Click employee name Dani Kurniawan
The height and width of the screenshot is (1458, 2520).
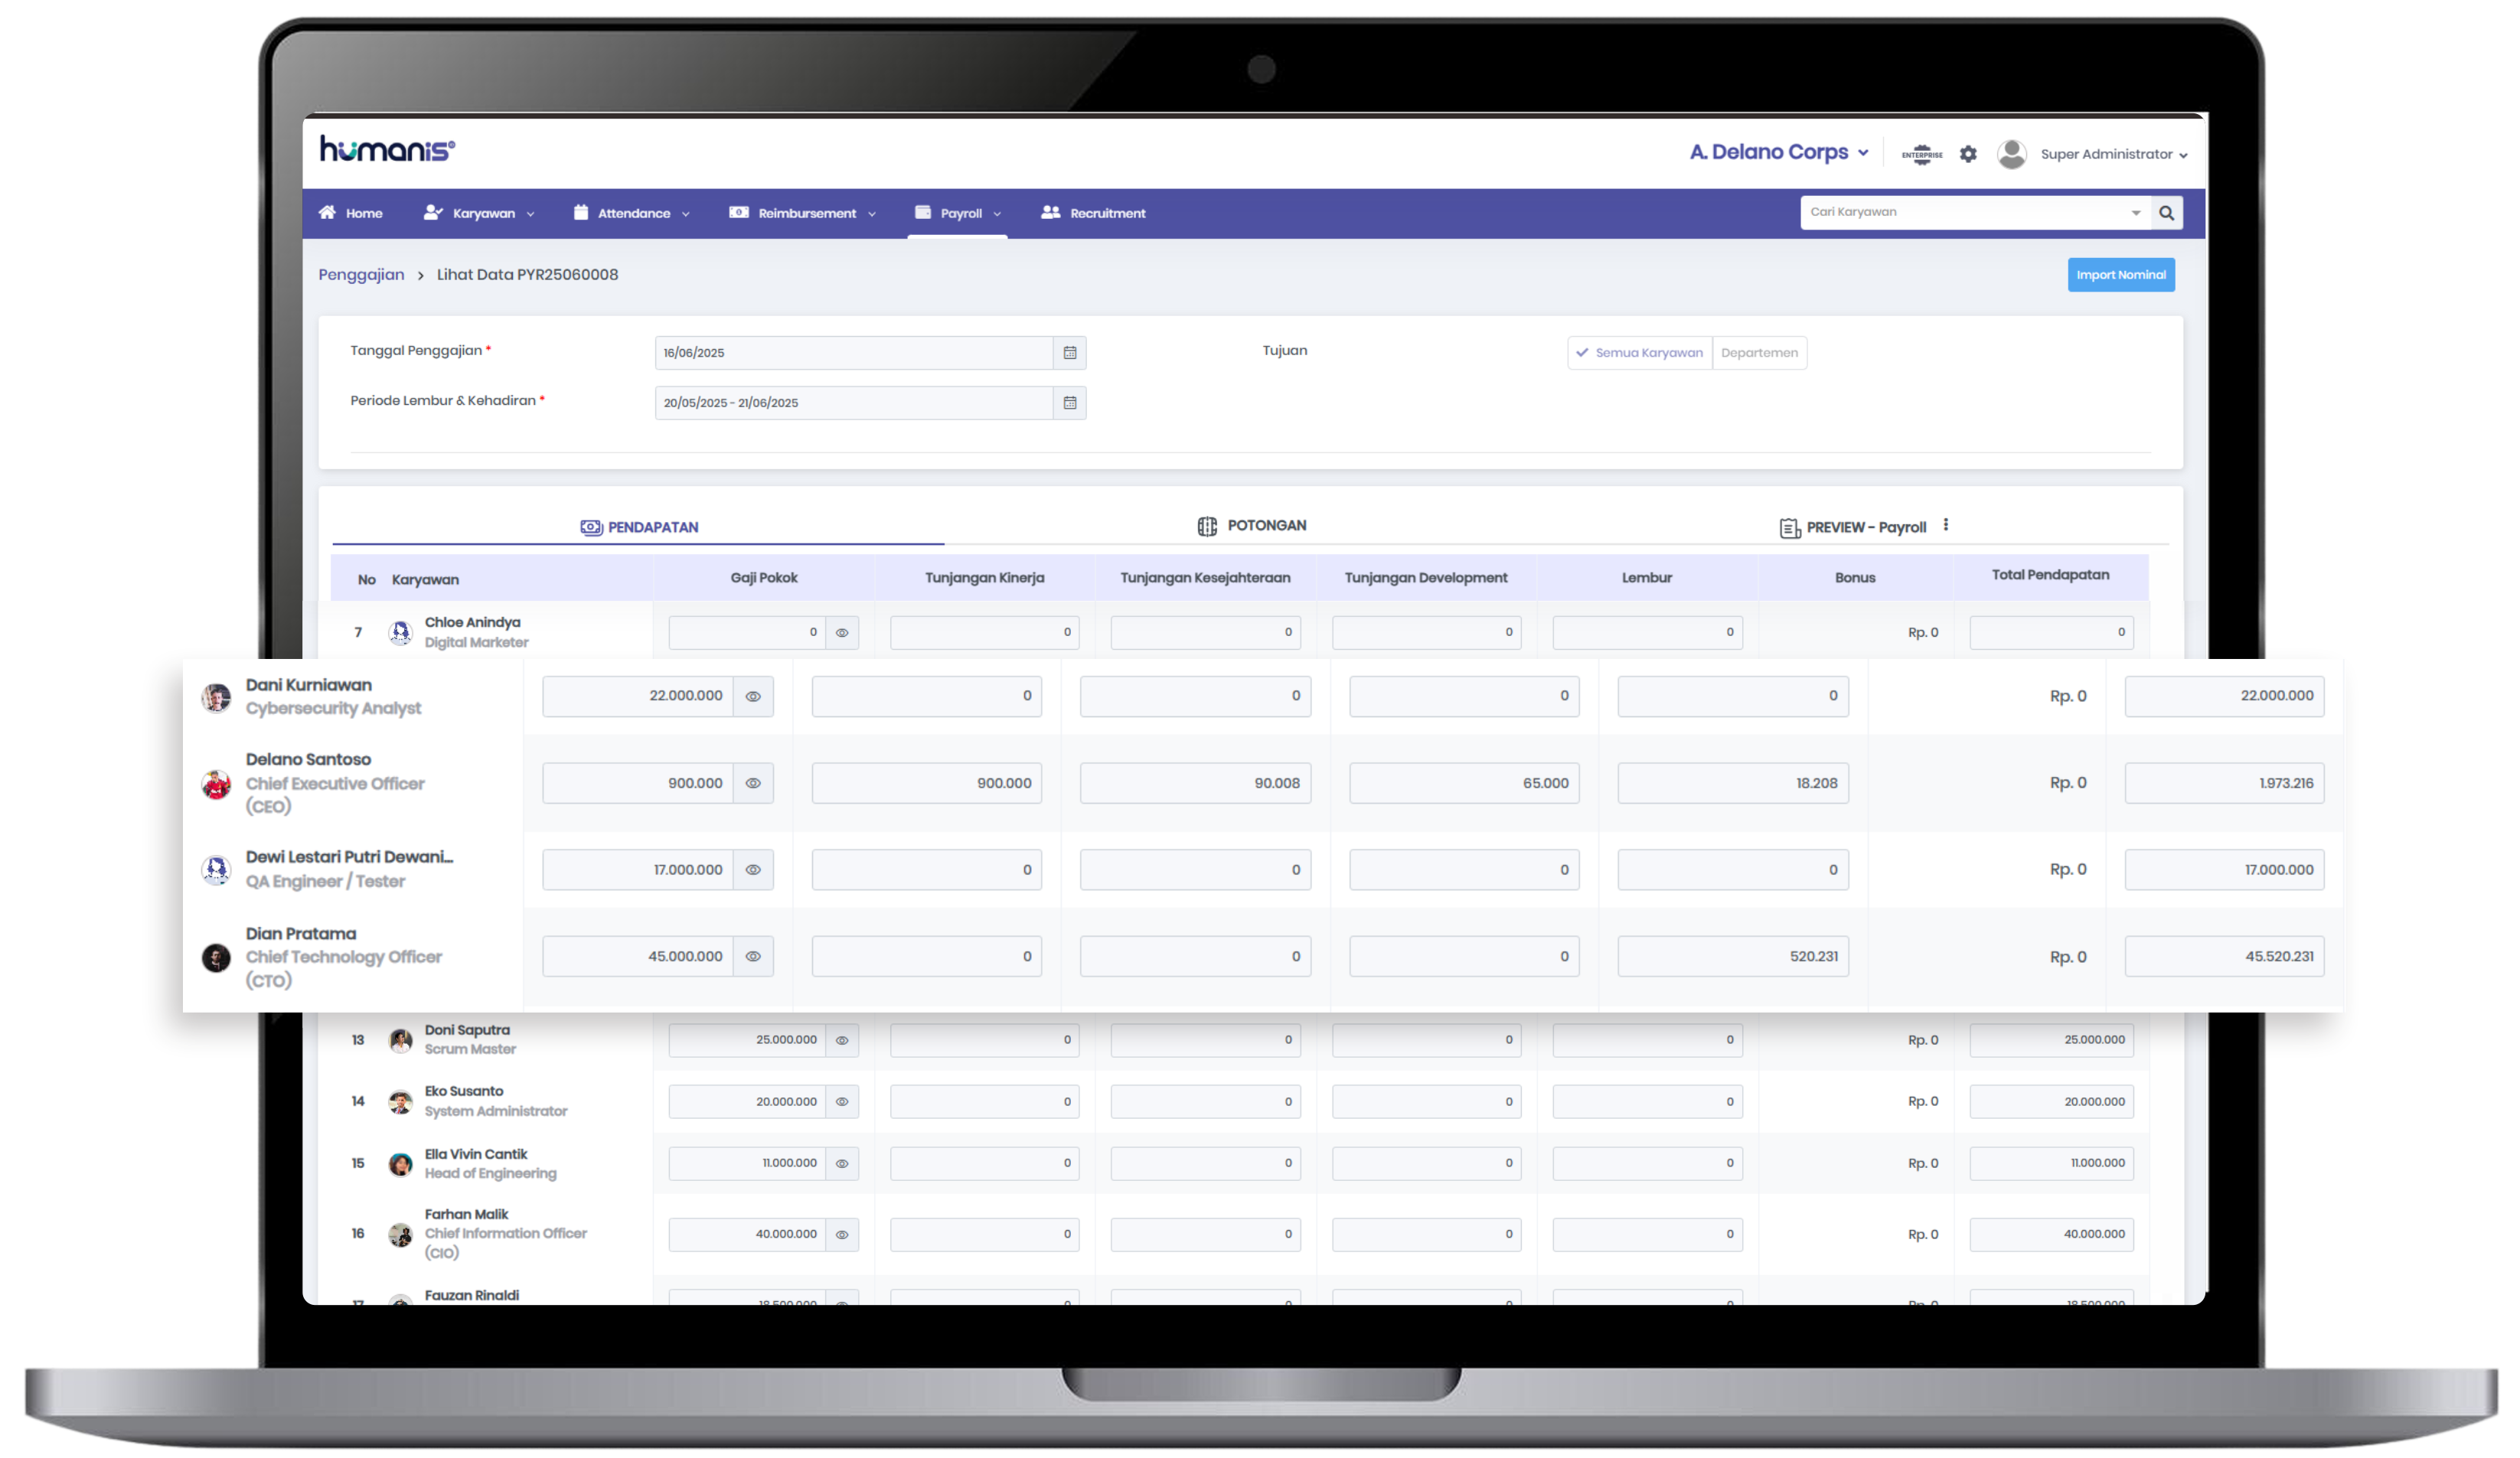coord(309,685)
